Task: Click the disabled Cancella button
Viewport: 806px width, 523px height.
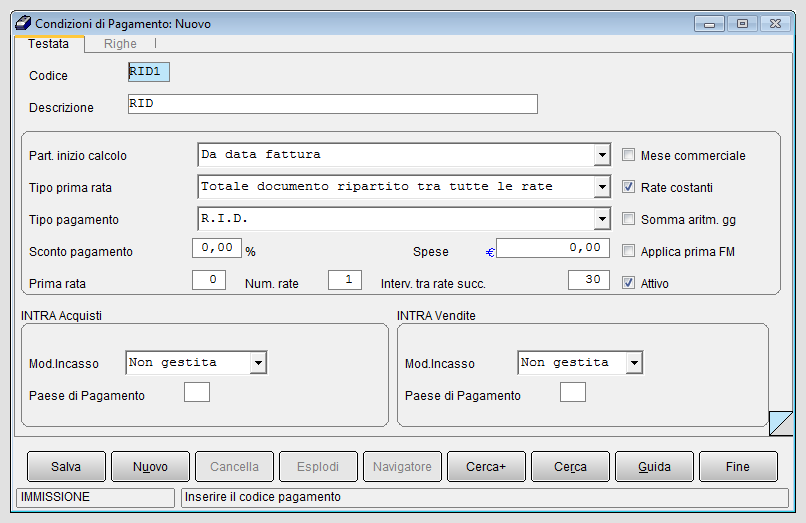Action: (x=234, y=466)
